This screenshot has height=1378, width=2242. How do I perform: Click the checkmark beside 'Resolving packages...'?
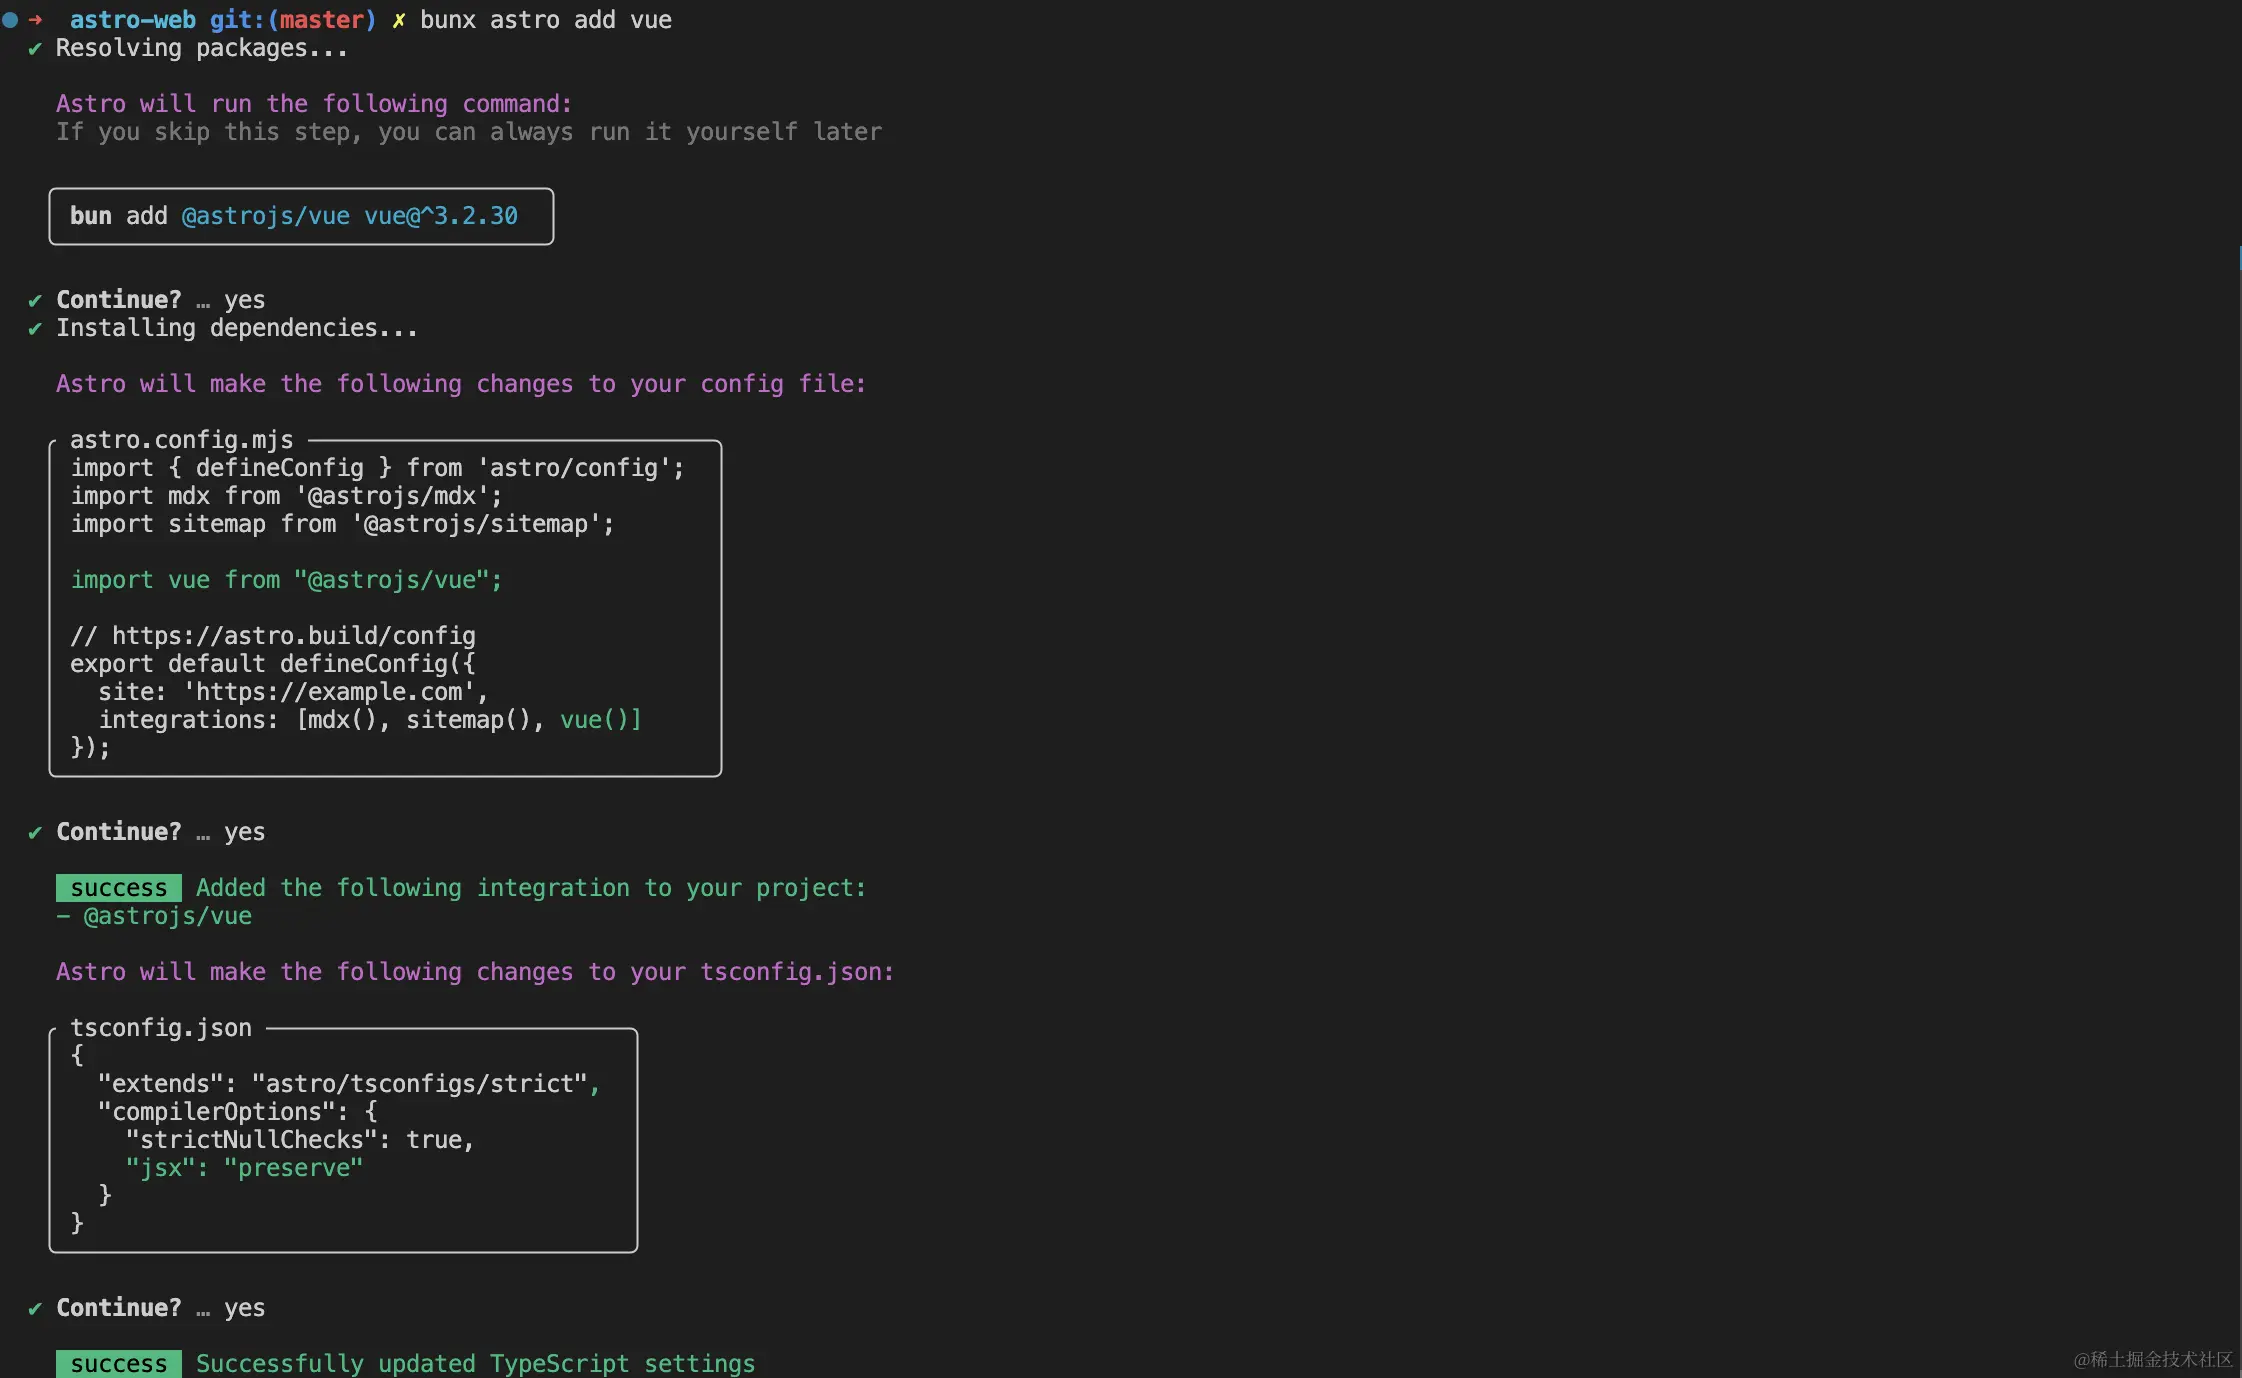point(35,48)
